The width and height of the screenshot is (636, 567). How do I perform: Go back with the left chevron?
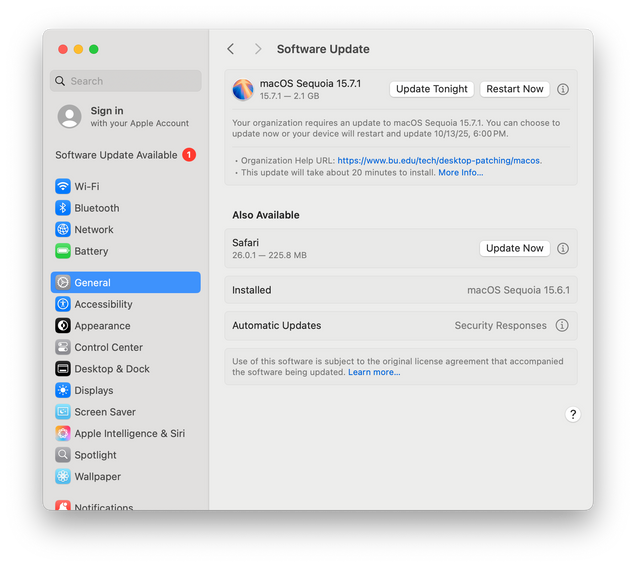click(231, 49)
